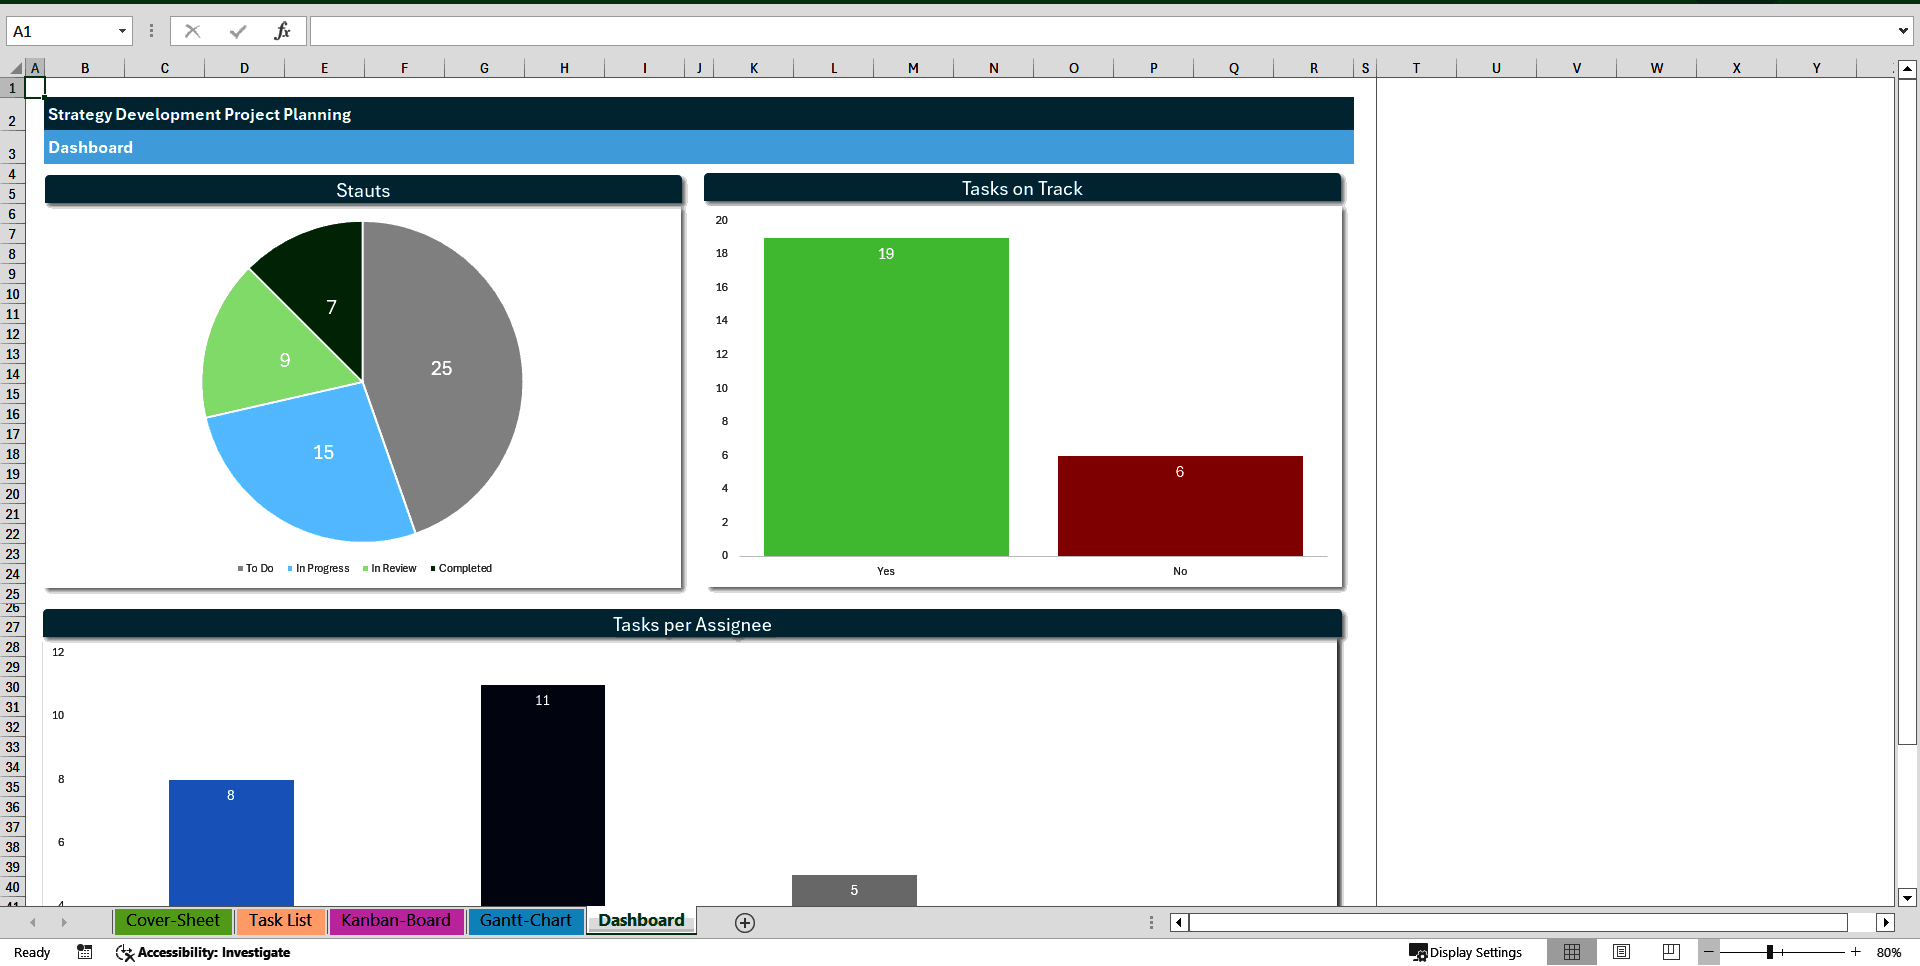Switch to the Task List tab
This screenshot has height=966, width=1920.
click(281, 921)
